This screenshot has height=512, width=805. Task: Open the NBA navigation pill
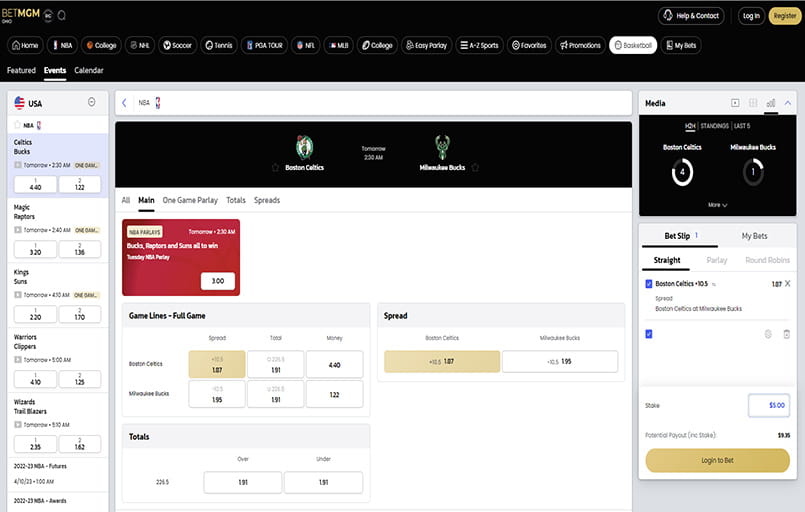[x=62, y=45]
